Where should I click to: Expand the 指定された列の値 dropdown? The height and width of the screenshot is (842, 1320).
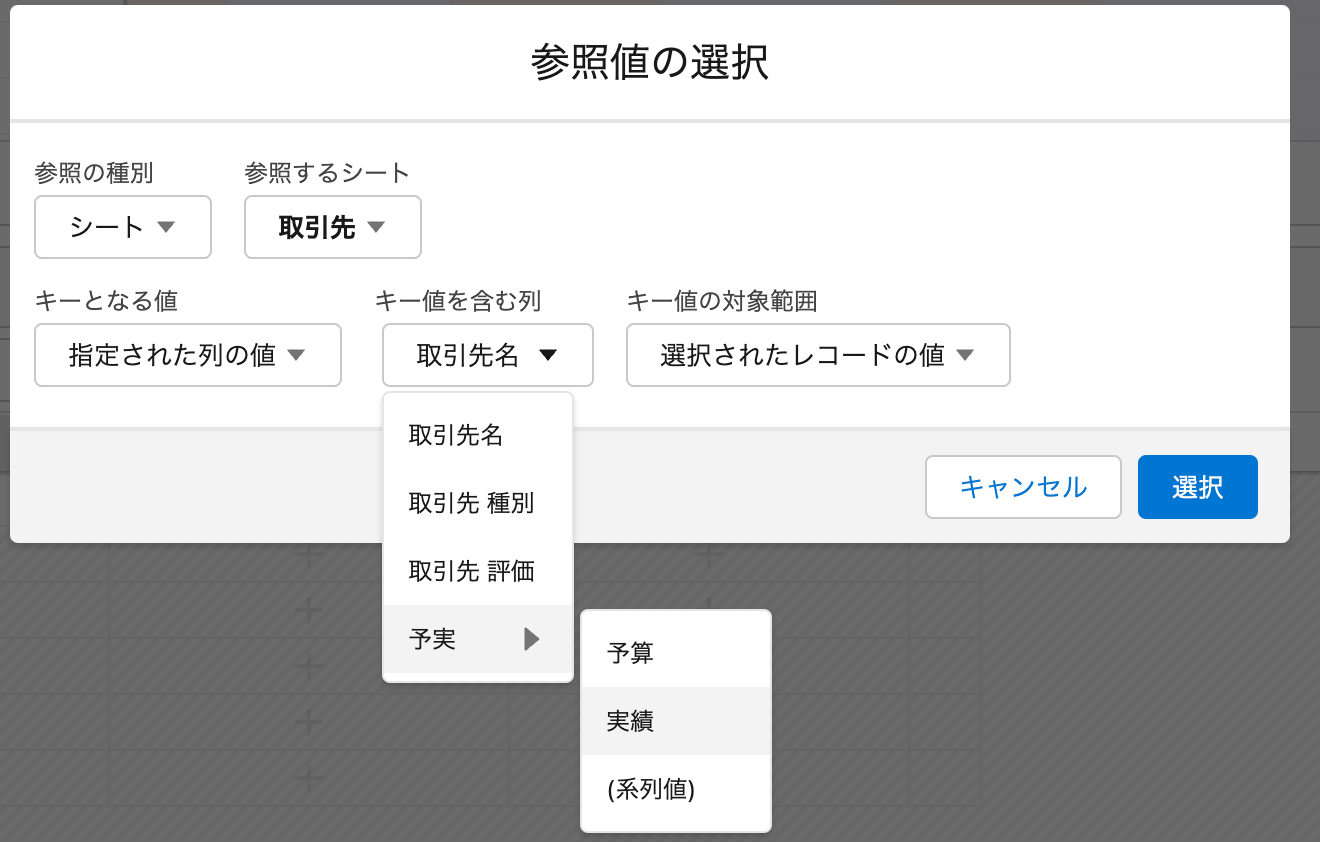[187, 355]
